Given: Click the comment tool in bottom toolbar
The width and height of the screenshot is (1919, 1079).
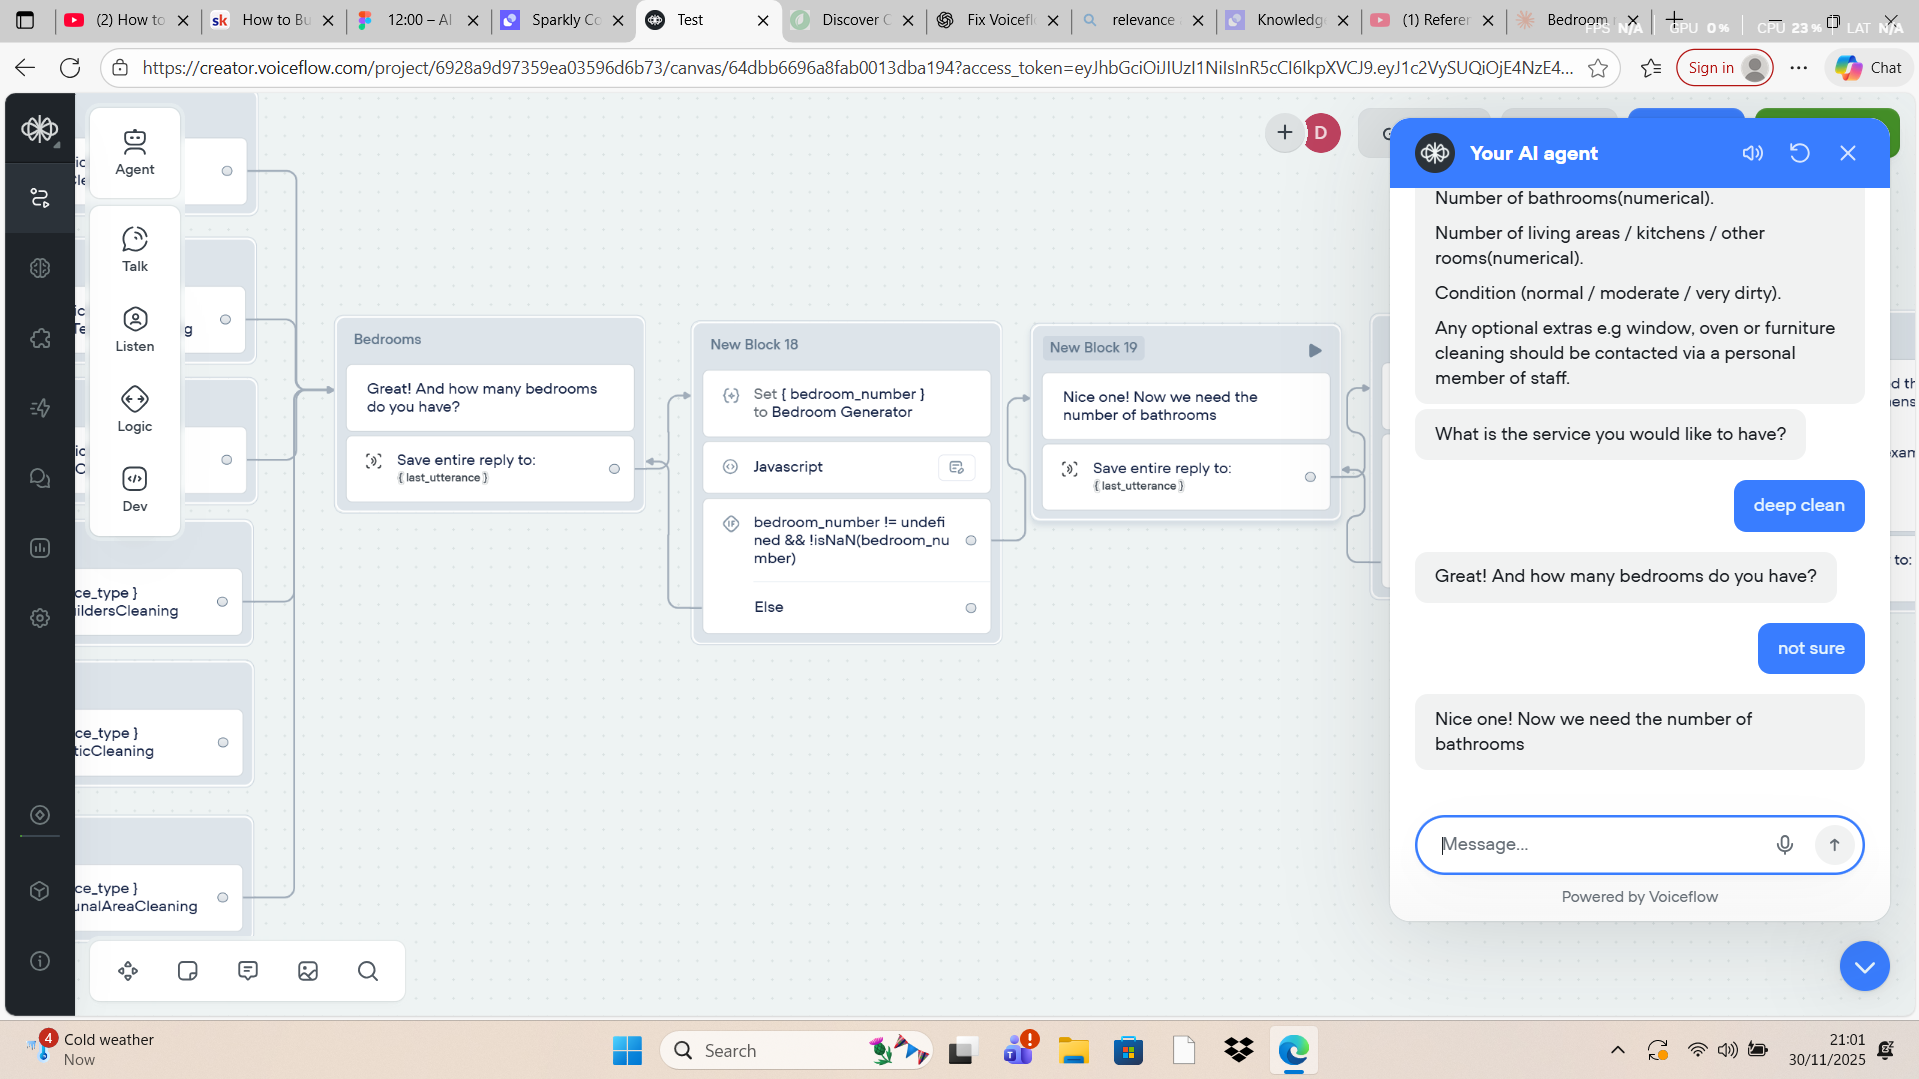Looking at the screenshot, I should pyautogui.click(x=248, y=971).
